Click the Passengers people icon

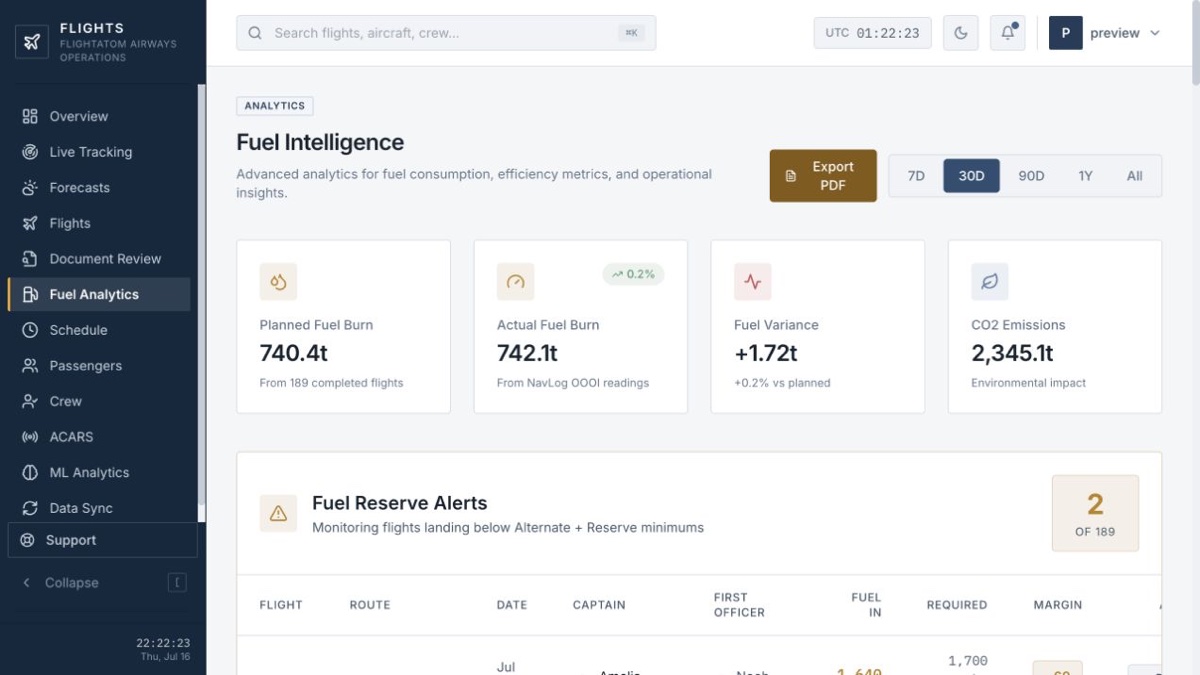pyautogui.click(x=30, y=366)
